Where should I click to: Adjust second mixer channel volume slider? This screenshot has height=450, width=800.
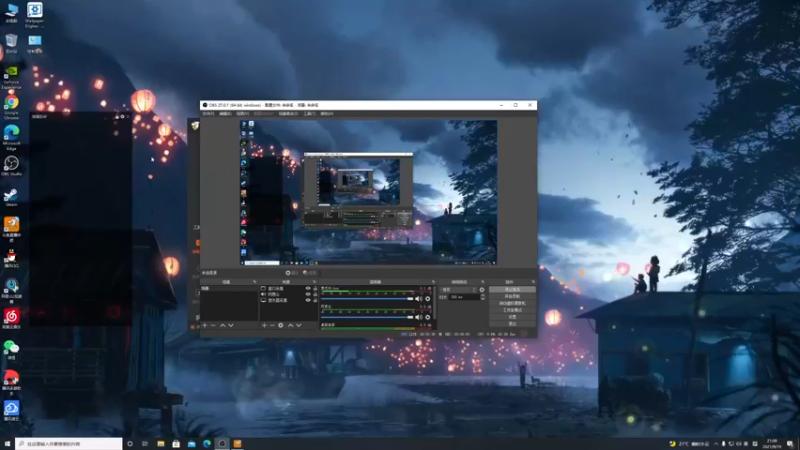[x=367, y=317]
